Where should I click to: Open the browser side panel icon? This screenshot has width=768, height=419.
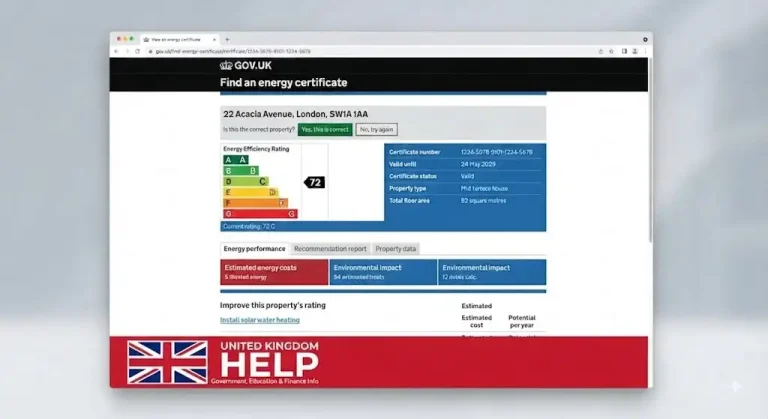(624, 51)
